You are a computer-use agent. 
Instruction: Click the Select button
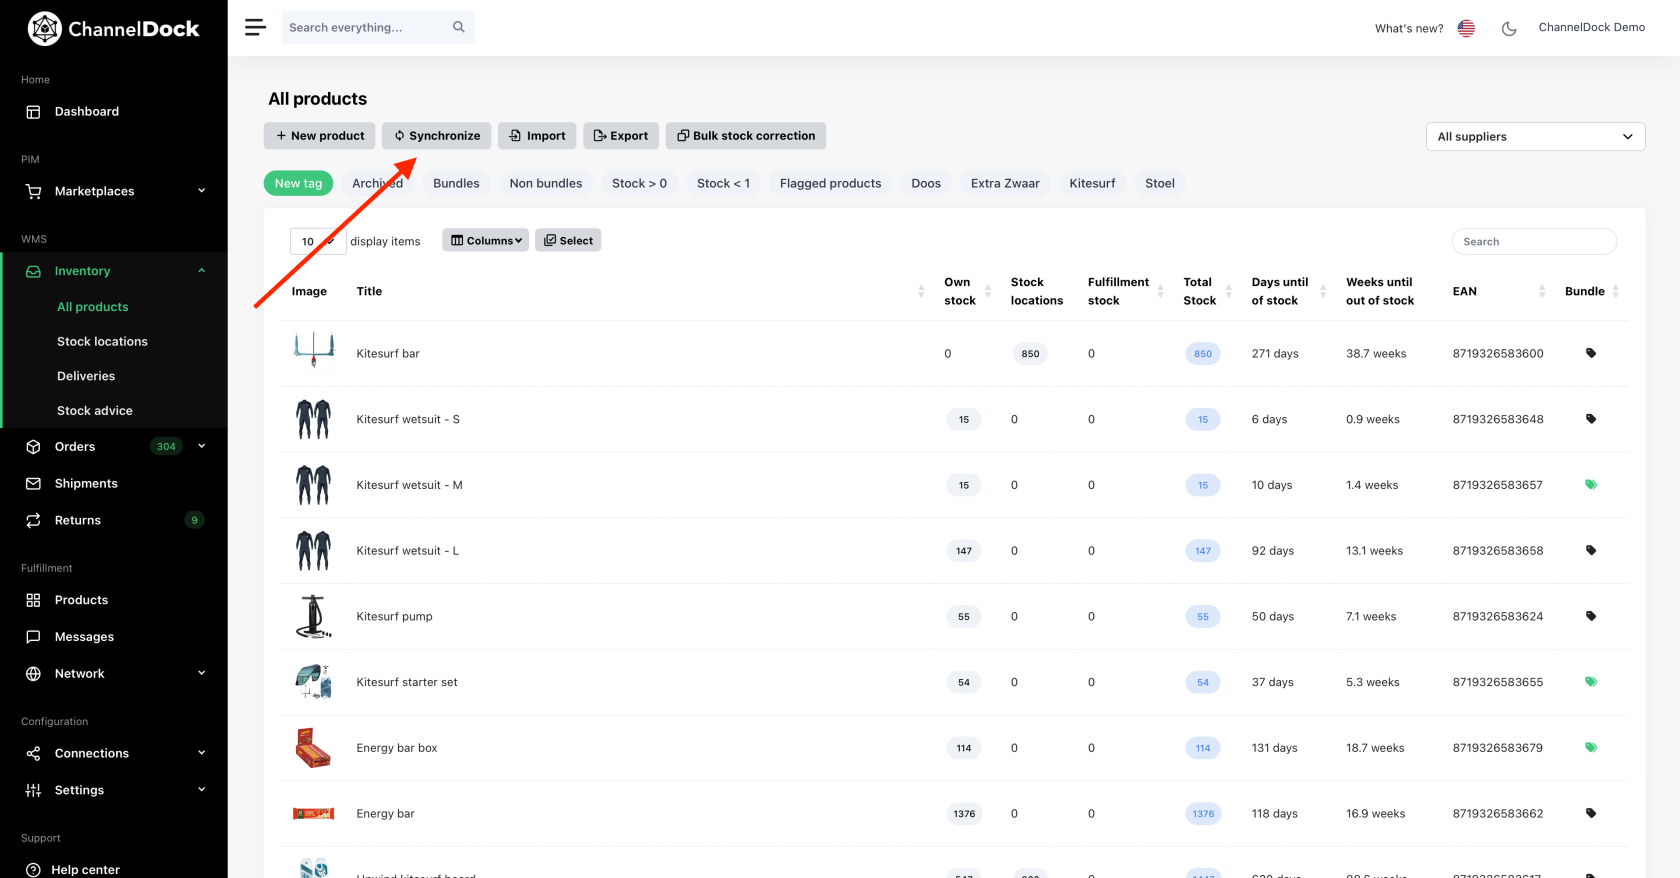tap(568, 241)
